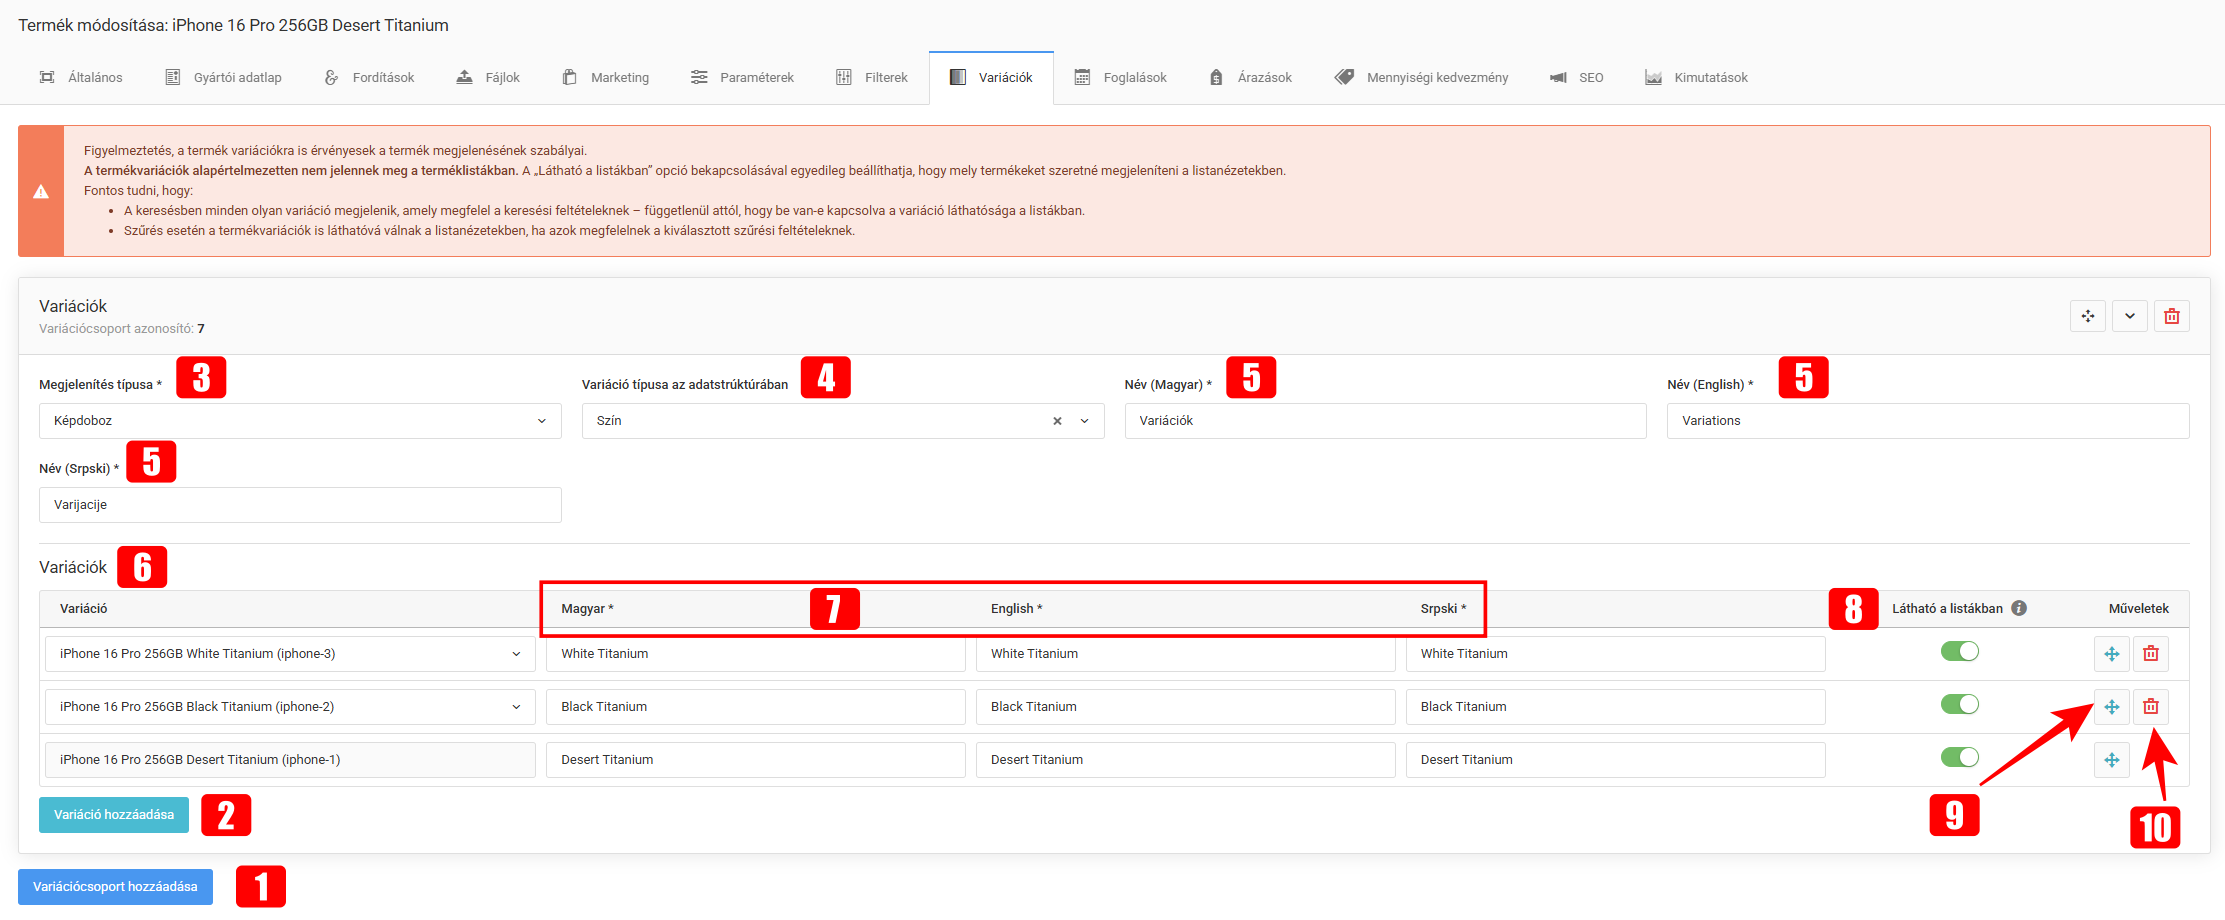The width and height of the screenshot is (2225, 920).
Task: Click the move icon in White Titanium row
Action: (x=2111, y=654)
